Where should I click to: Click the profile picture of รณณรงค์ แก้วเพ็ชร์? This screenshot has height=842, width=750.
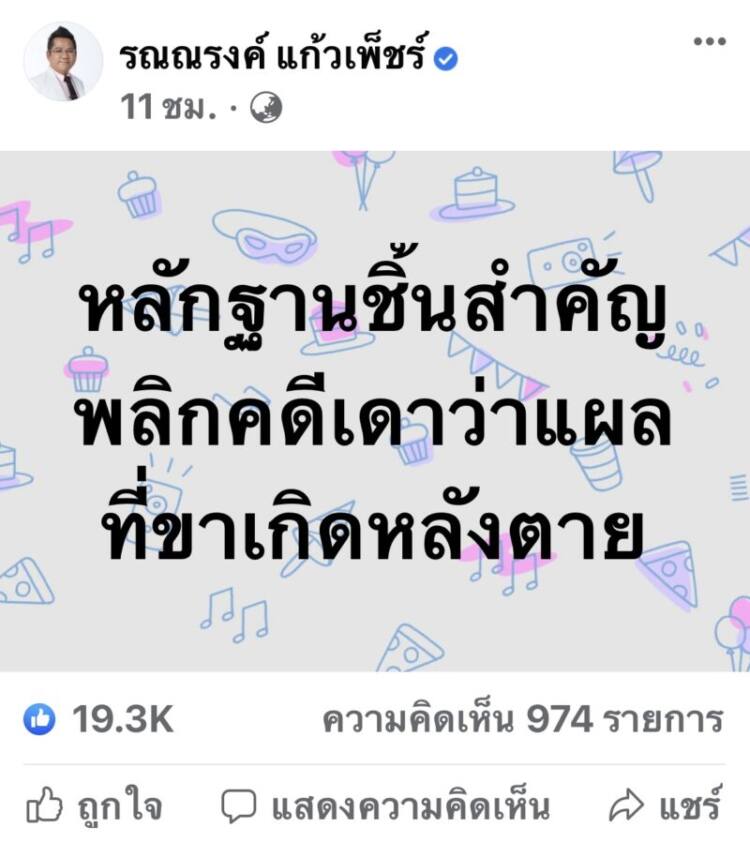pyautogui.click(x=63, y=61)
